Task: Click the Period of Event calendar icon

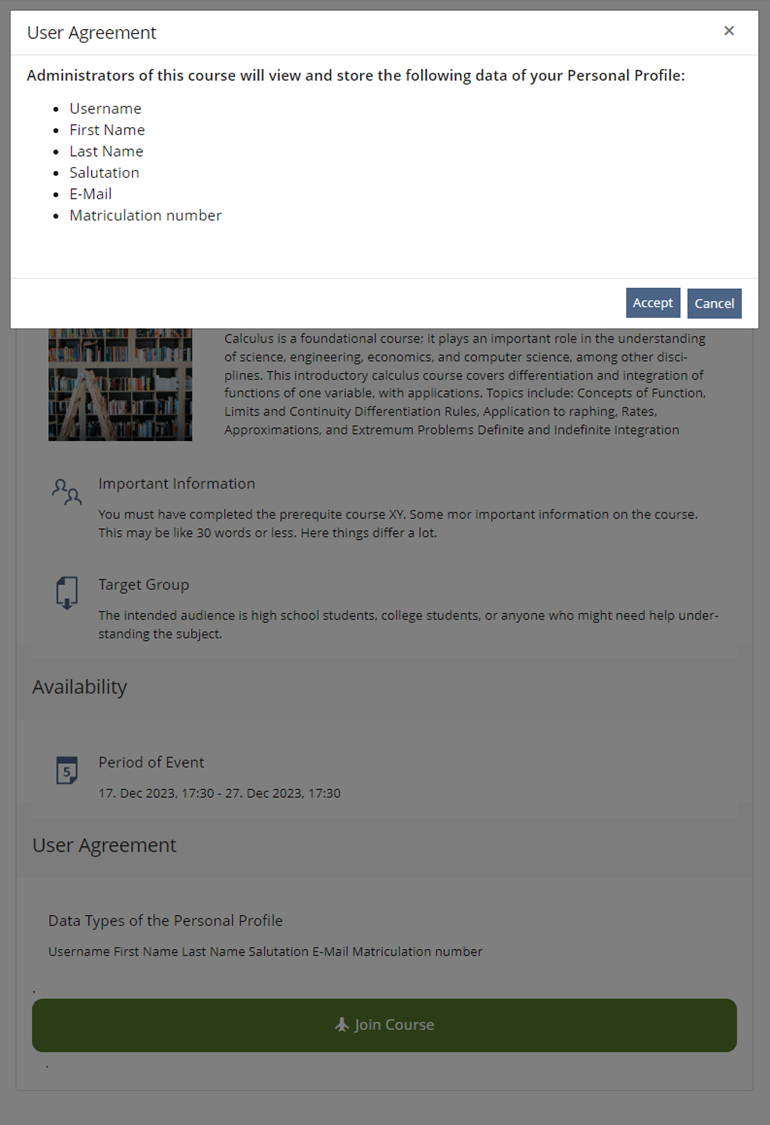Action: [66, 771]
